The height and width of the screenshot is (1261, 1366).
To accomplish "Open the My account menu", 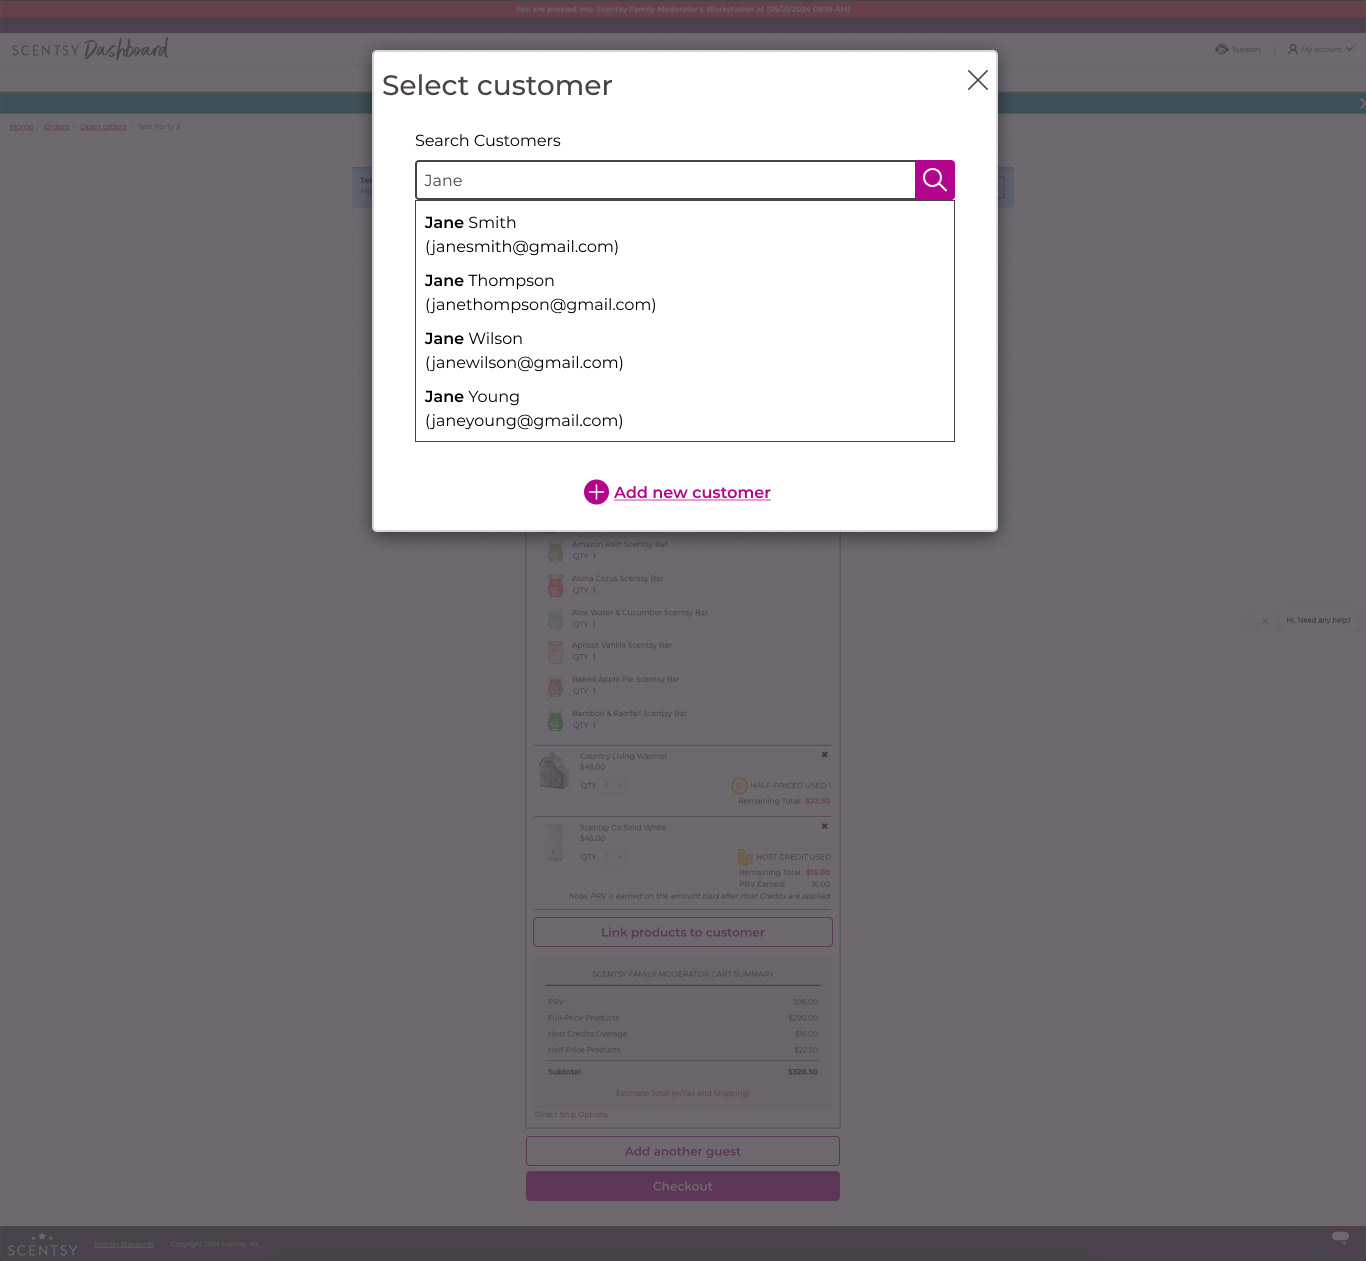I will coord(1320,49).
